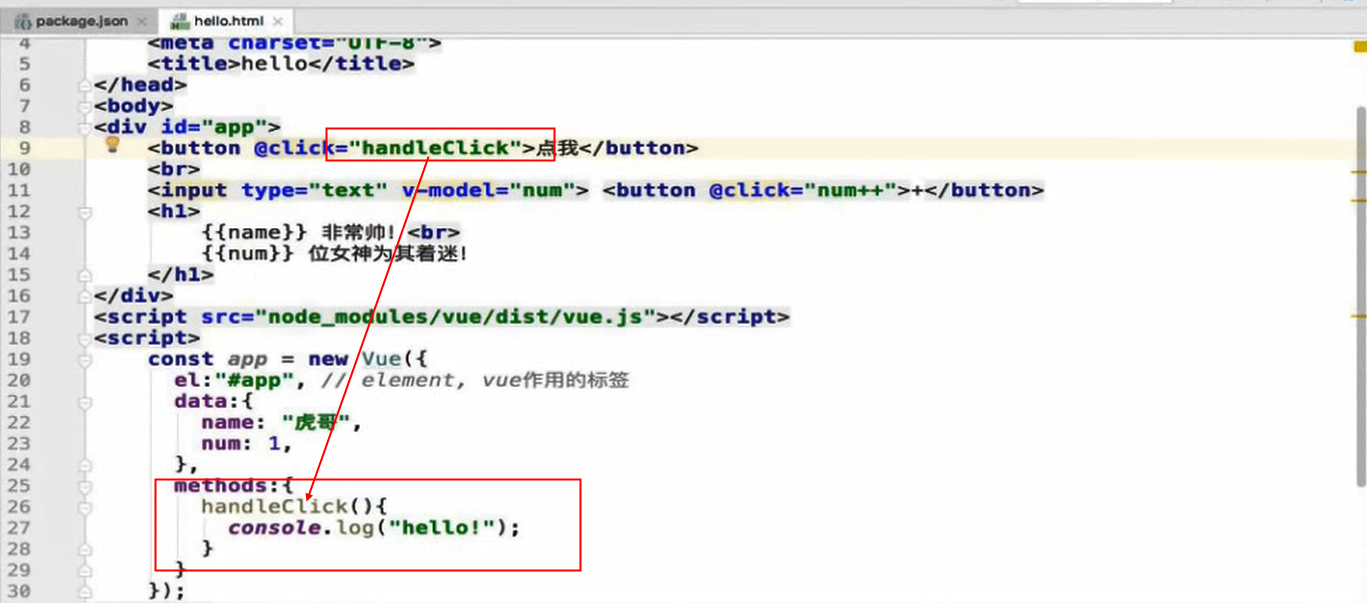Close the package.json editor tab
1367x603 pixels.
(141, 21)
